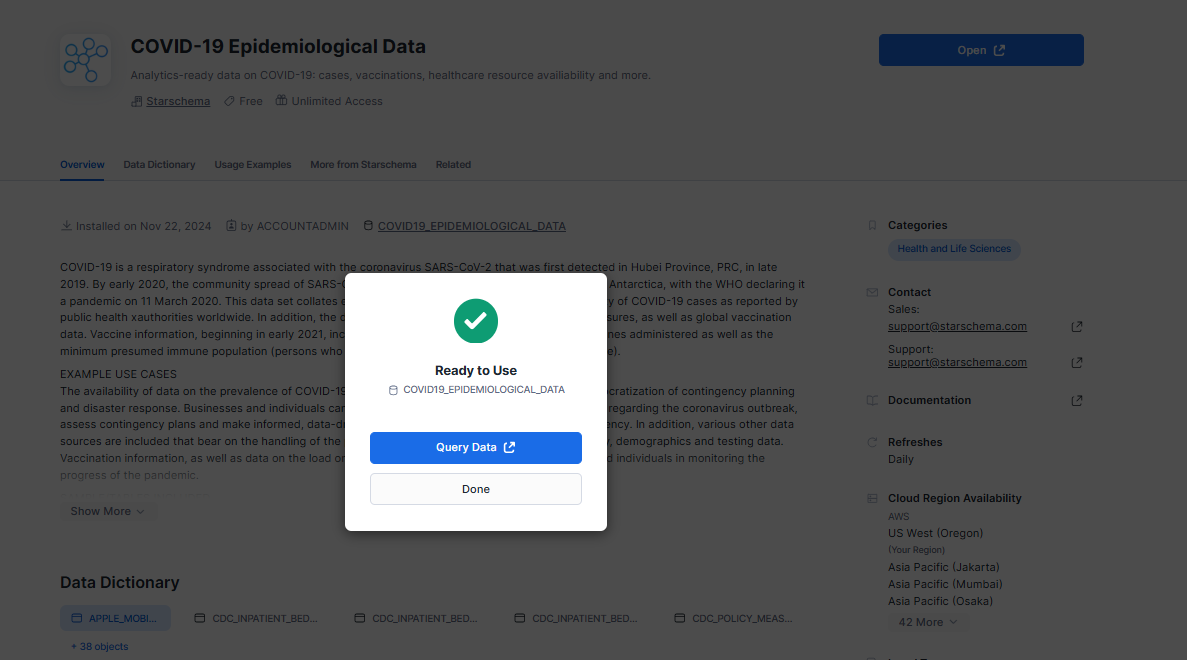Screen dimensions: 1187x660
Task: Open the Usage Examples tab
Action: click(253, 165)
